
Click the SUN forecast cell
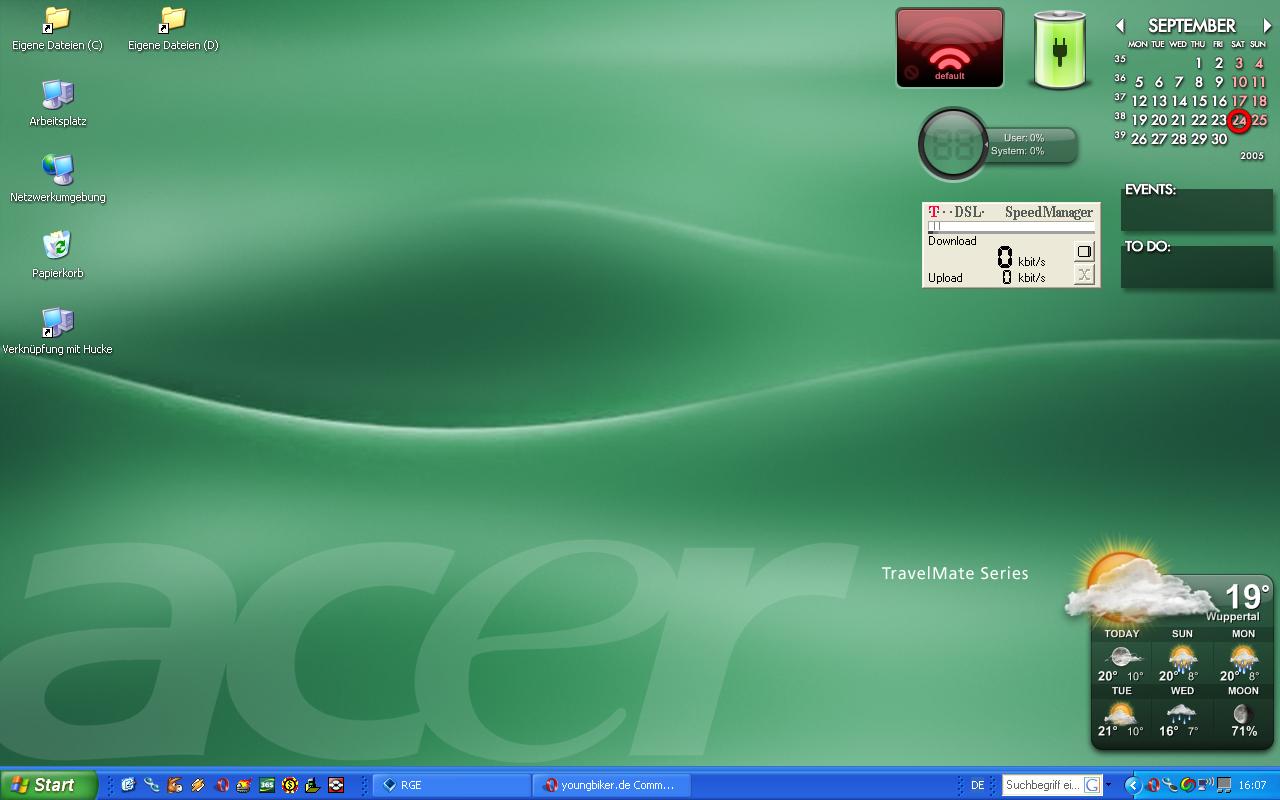(x=1182, y=655)
